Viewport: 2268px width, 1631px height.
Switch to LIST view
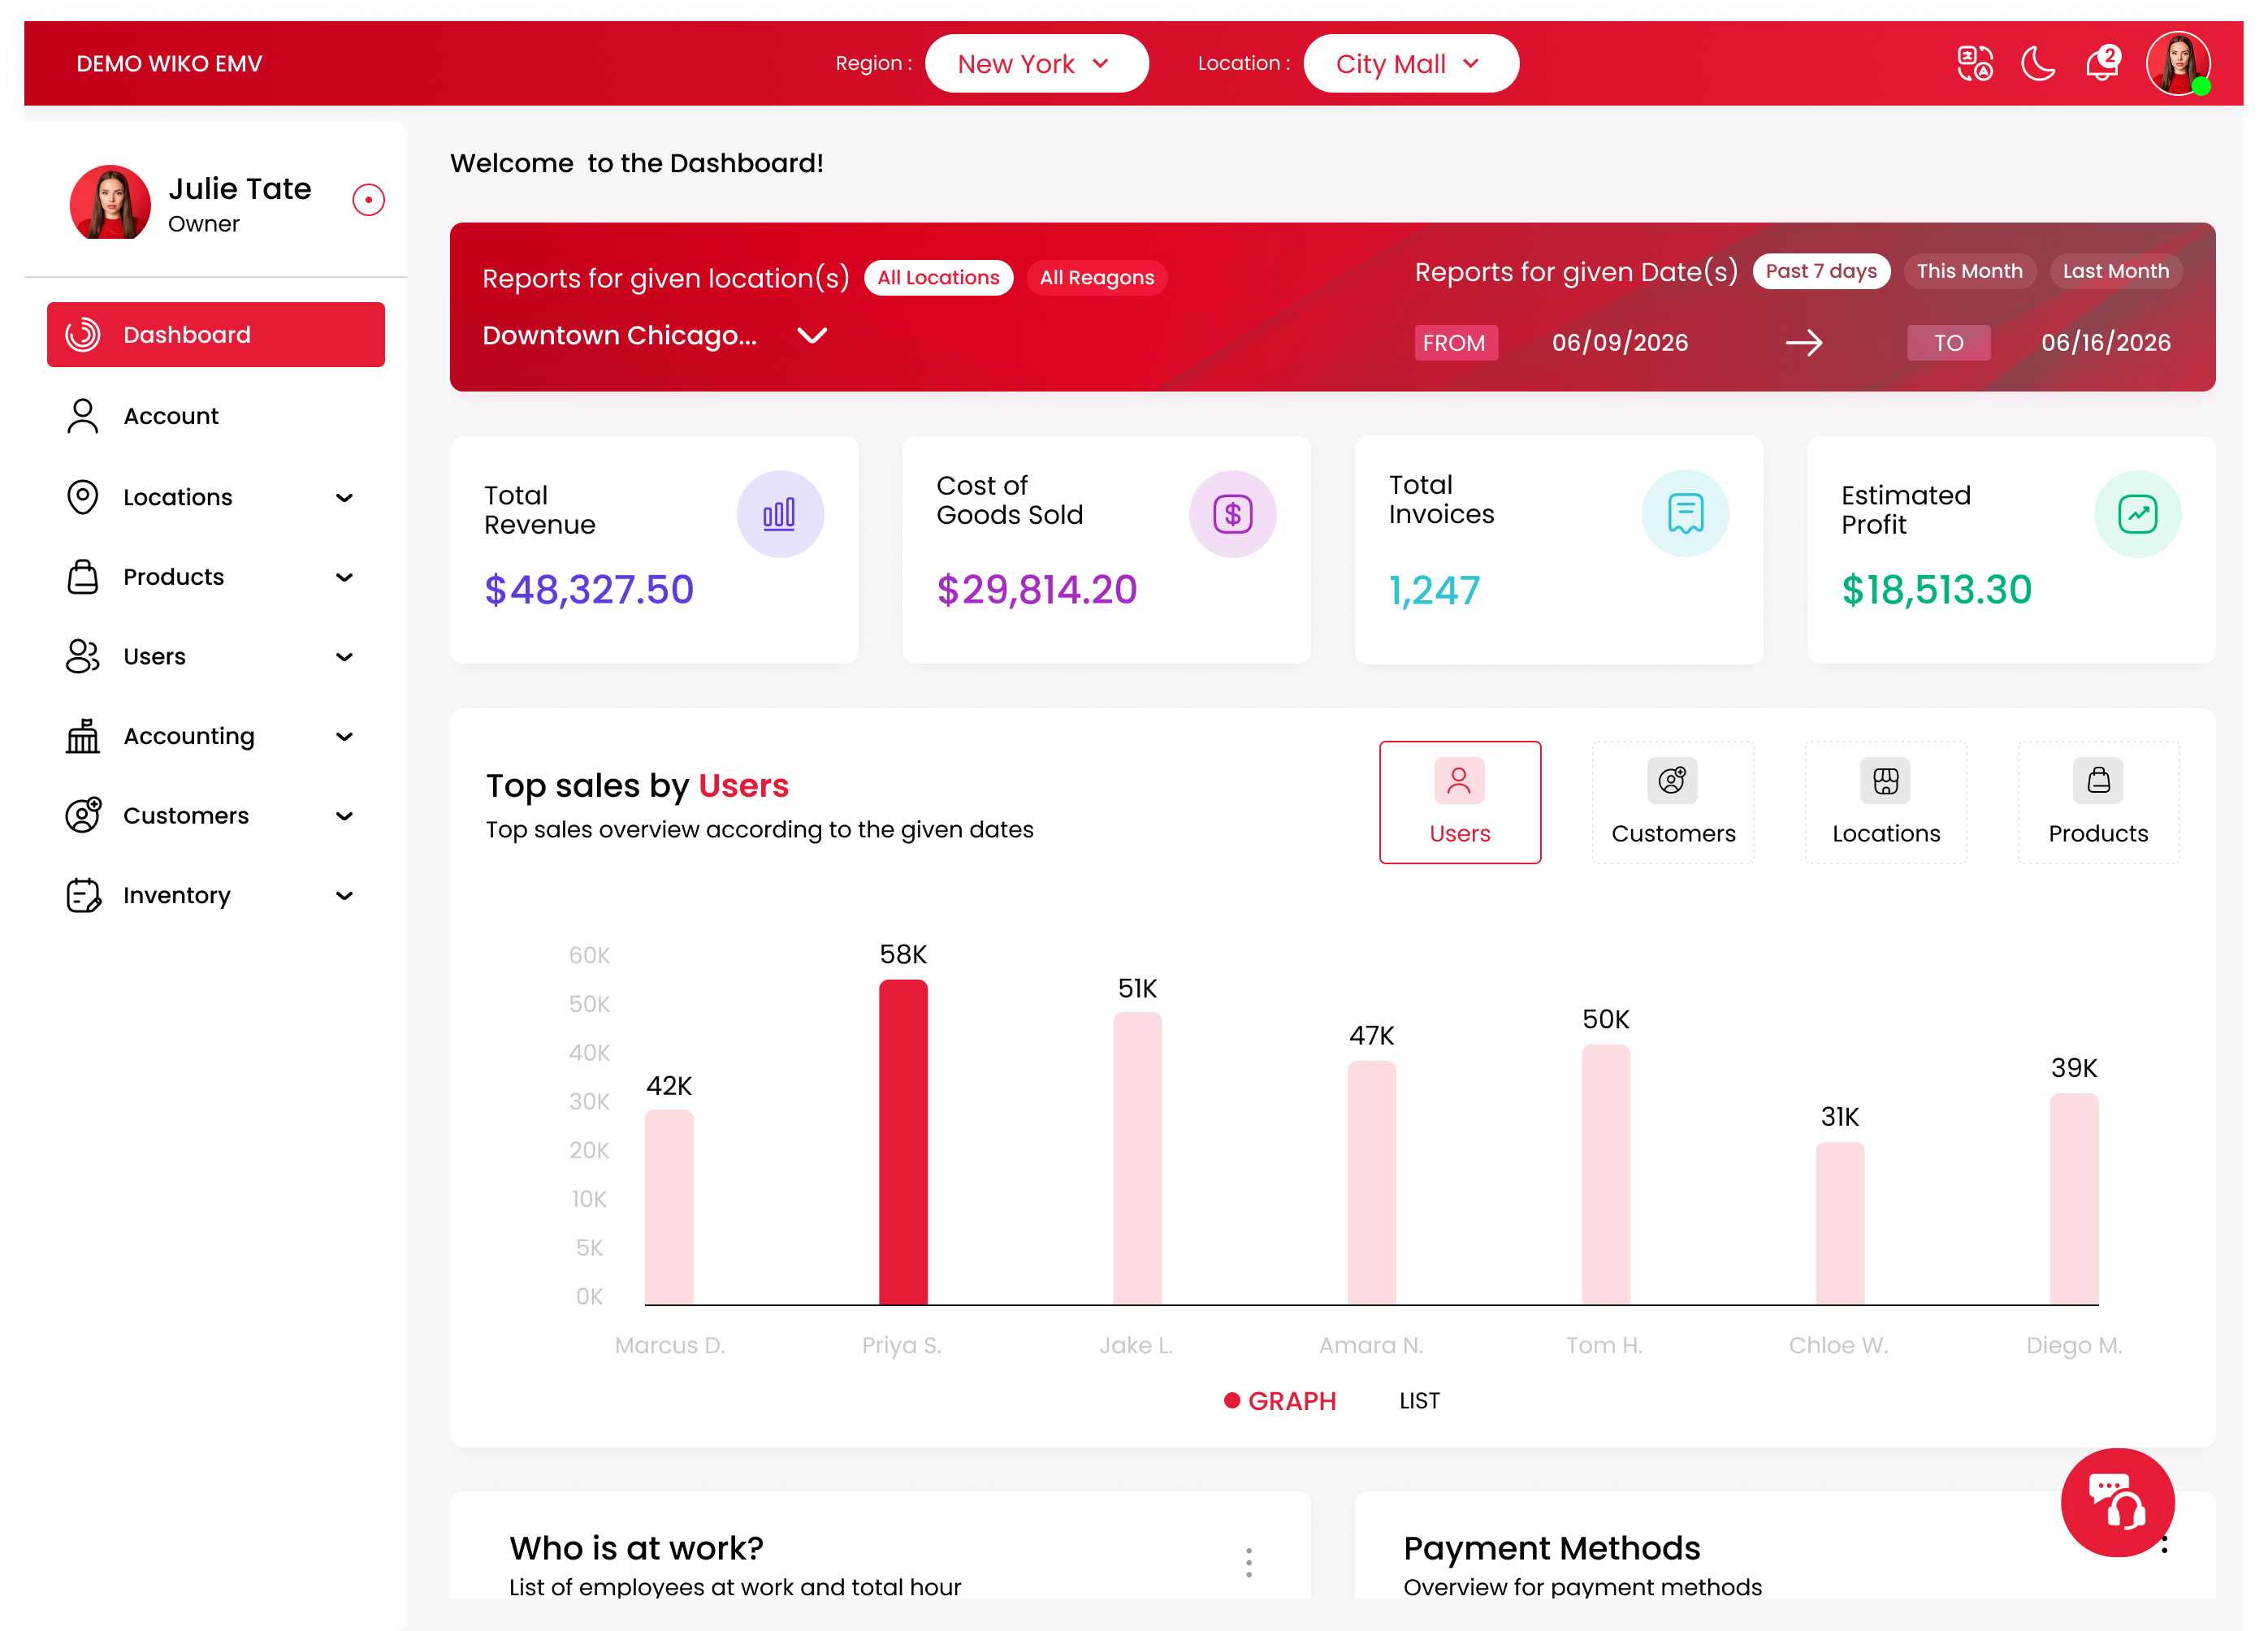click(1419, 1400)
